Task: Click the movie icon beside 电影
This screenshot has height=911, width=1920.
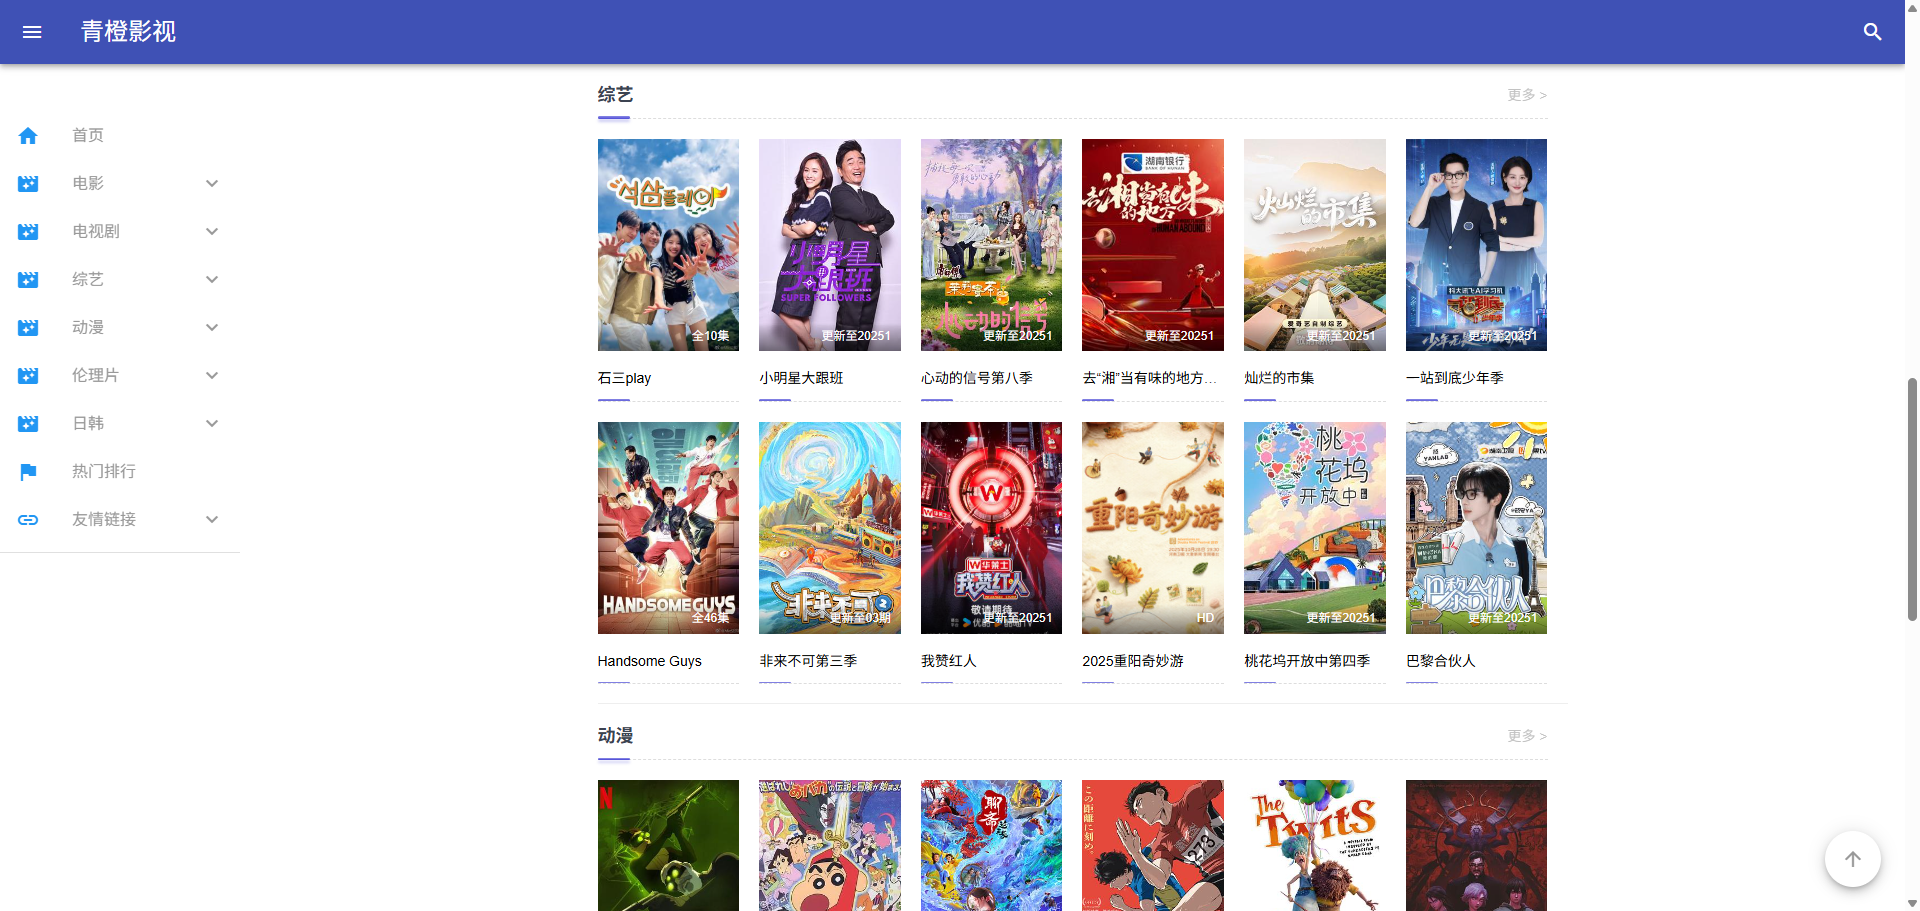Action: click(28, 184)
